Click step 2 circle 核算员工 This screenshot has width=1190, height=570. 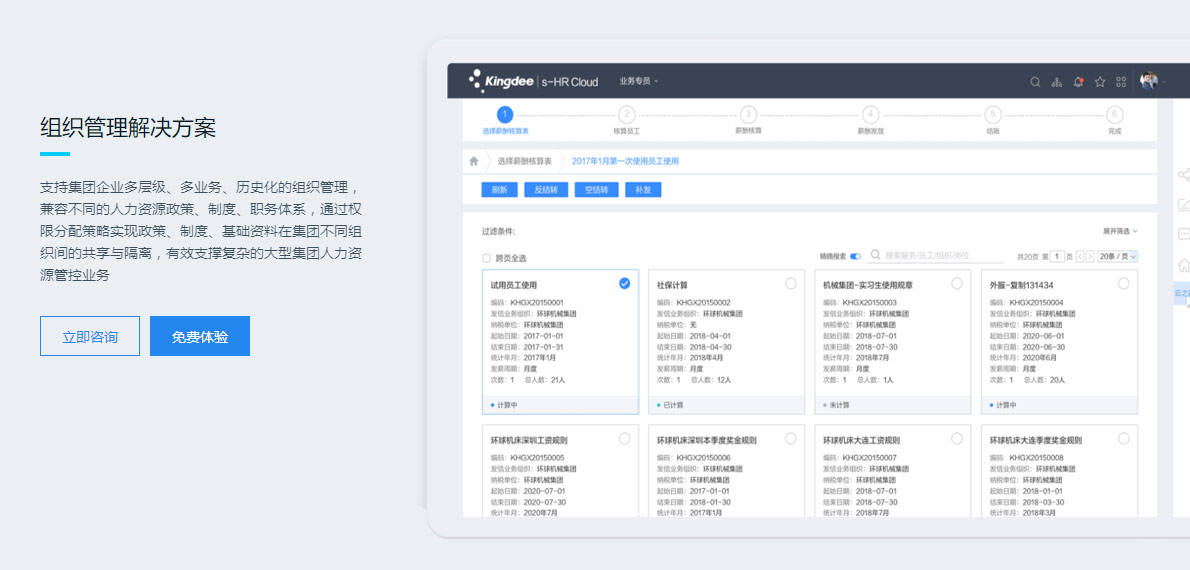(x=626, y=115)
